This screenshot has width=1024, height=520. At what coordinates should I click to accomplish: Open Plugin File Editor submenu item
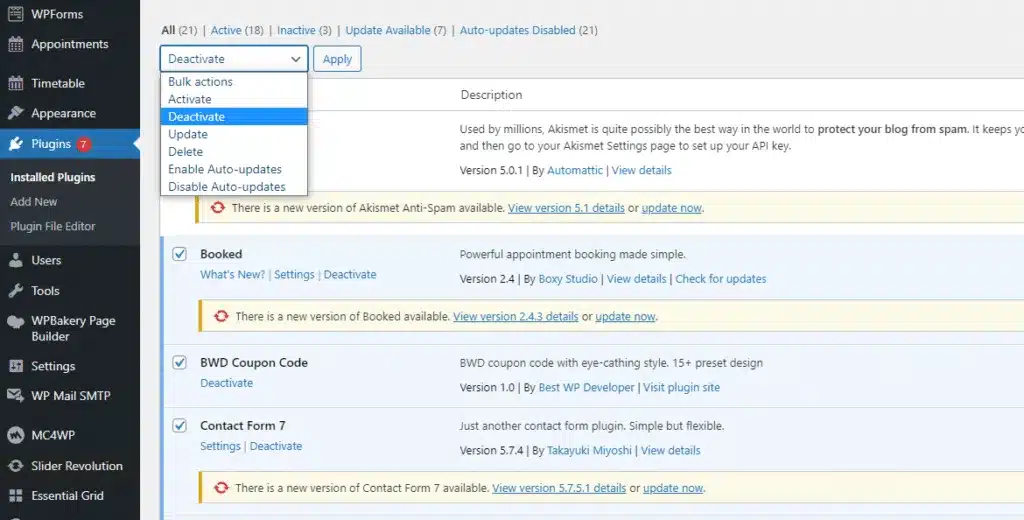click(x=53, y=227)
